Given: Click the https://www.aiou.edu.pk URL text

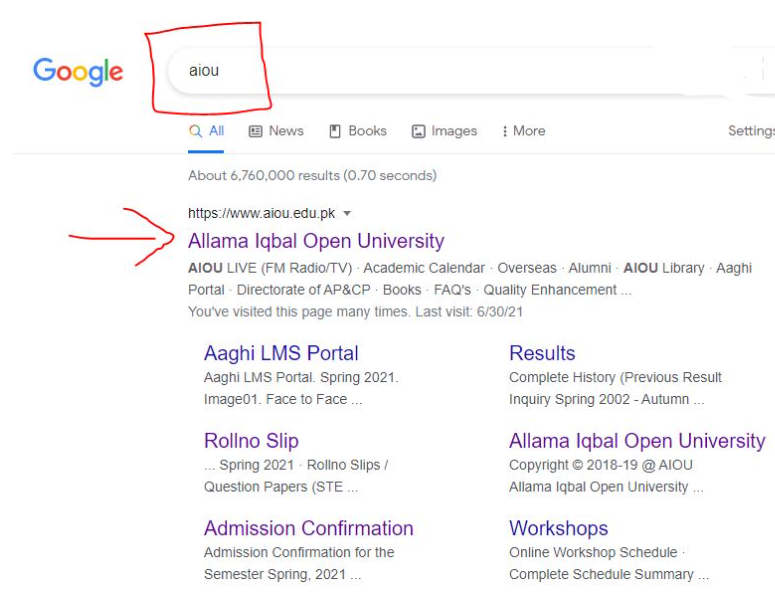Looking at the screenshot, I should point(261,213).
